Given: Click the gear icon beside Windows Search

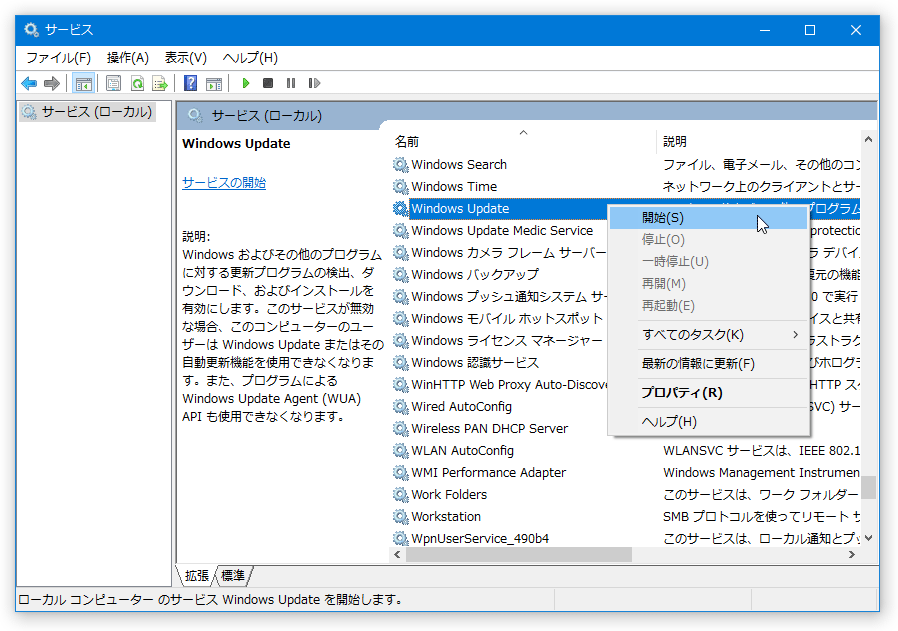Looking at the screenshot, I should 400,165.
